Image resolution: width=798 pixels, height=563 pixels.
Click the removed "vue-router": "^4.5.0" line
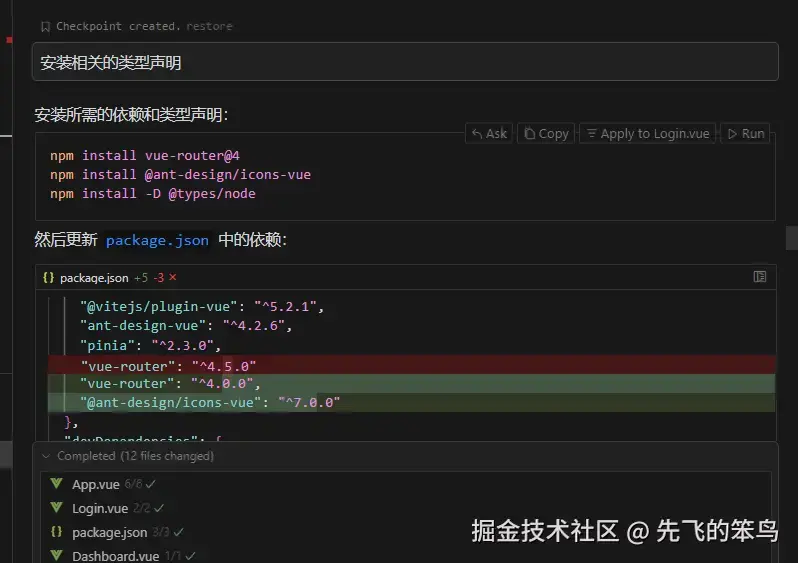coord(412,365)
